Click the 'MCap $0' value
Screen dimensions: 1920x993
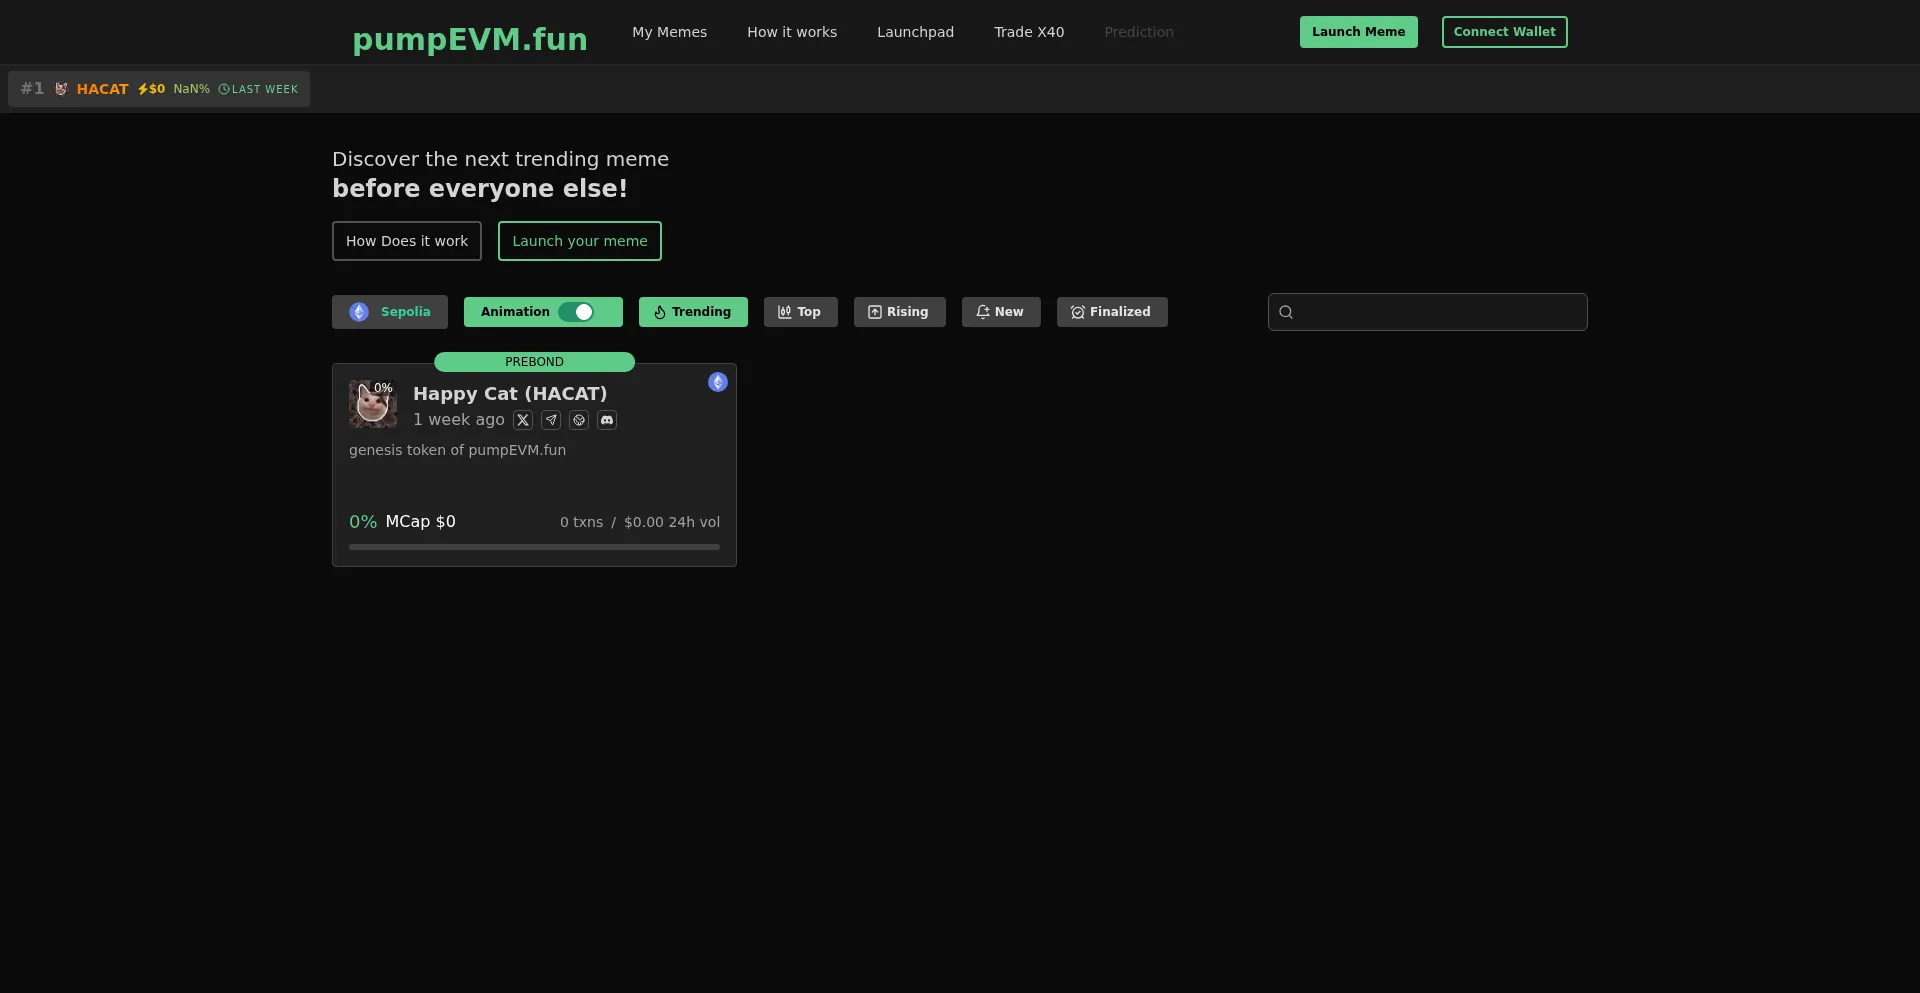click(420, 522)
